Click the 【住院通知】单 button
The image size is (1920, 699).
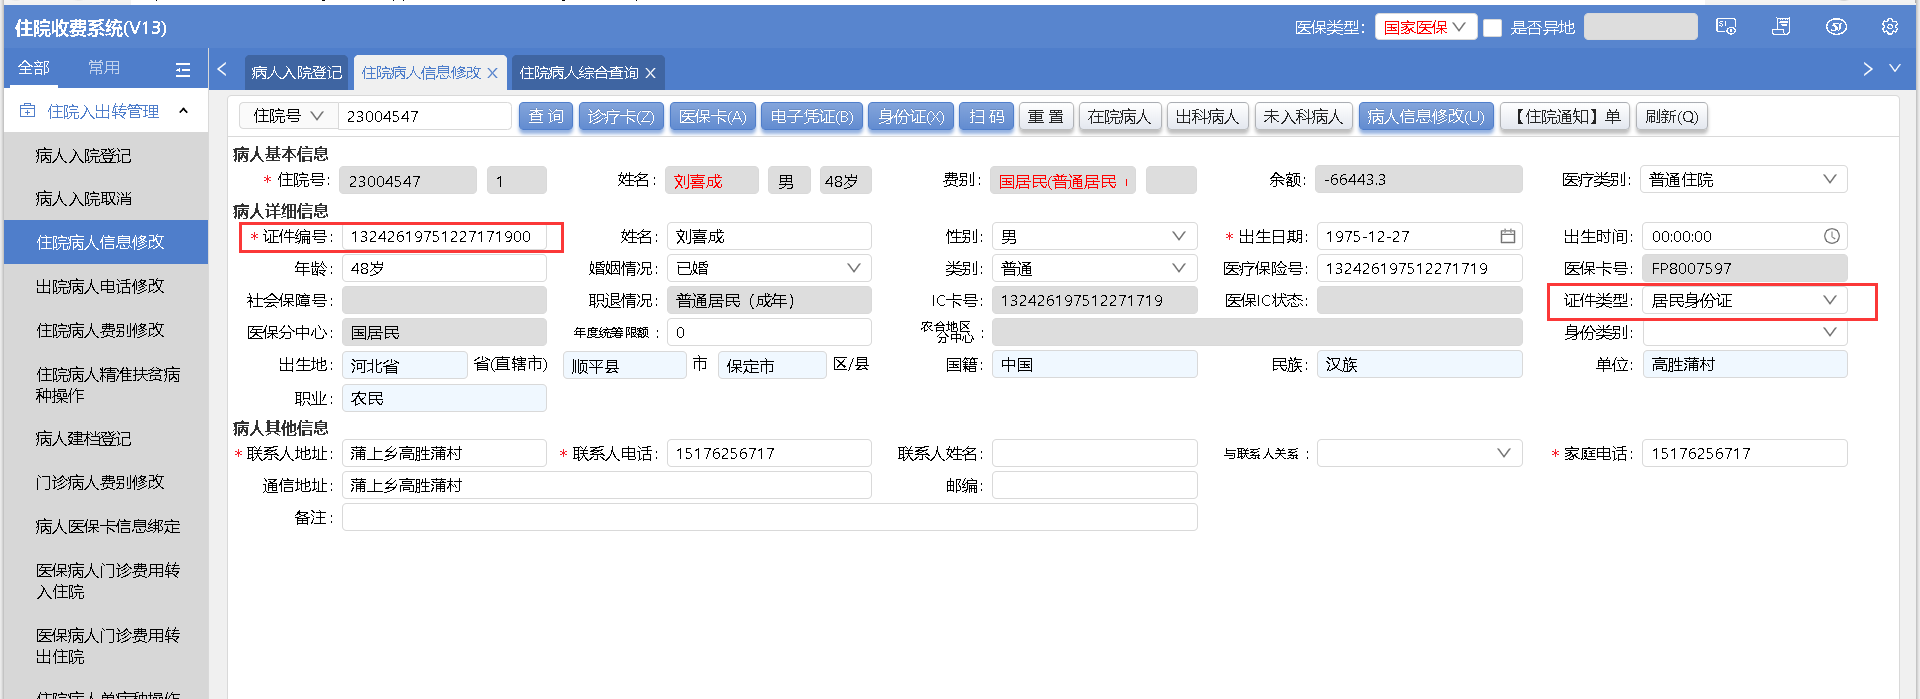pos(1565,117)
